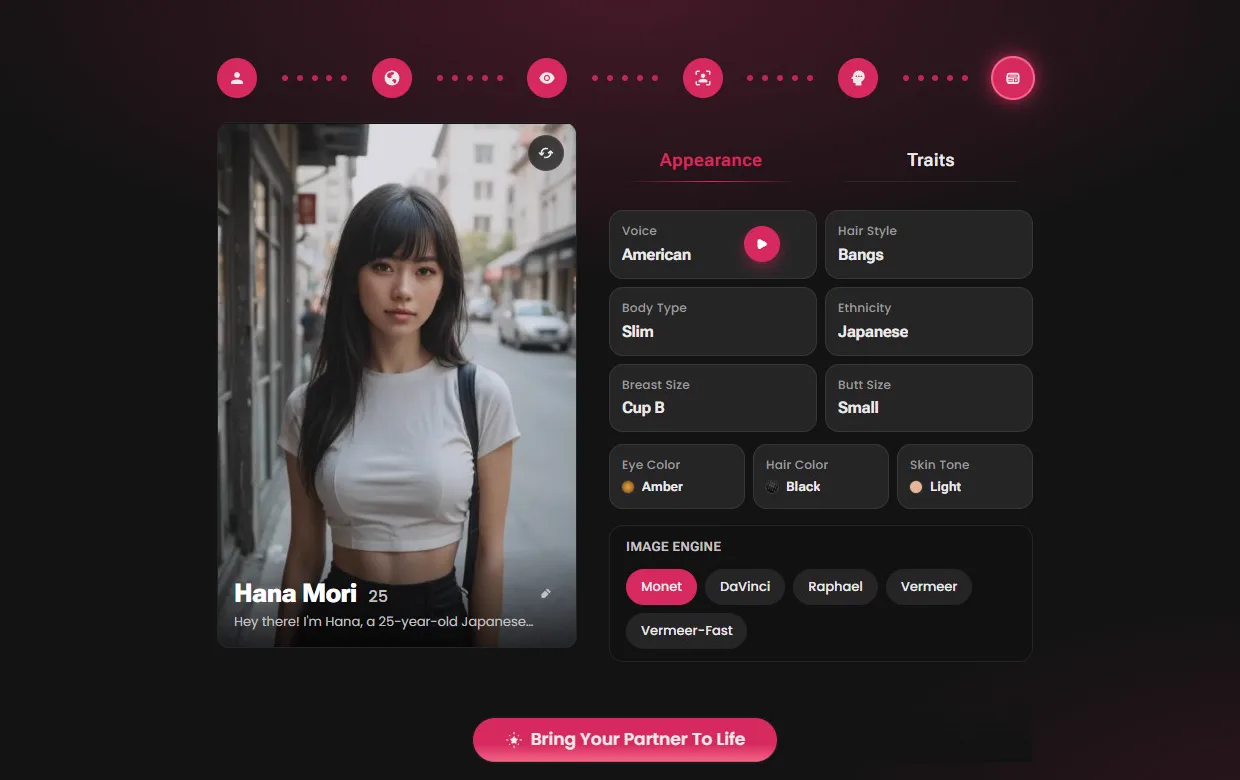This screenshot has height=780, width=1240.
Task: Go to the person profile step icon
Action: tap(237, 78)
